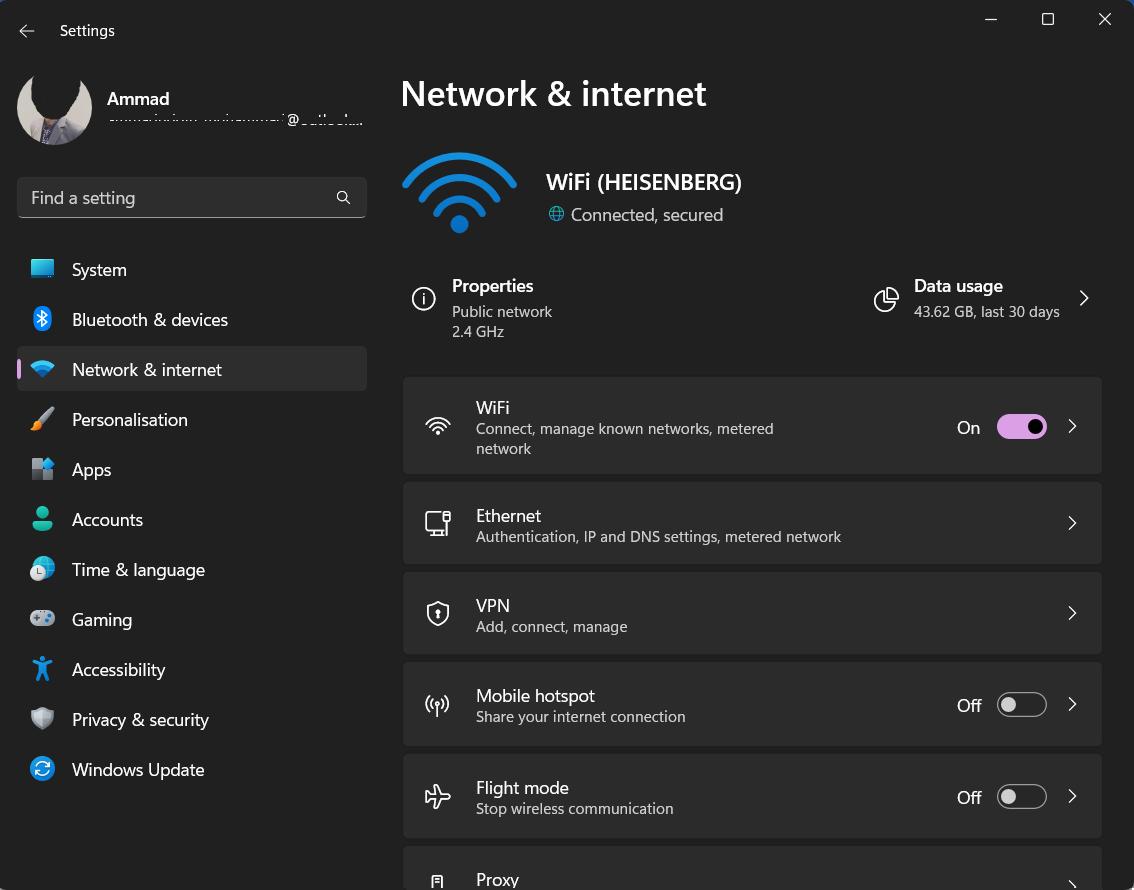Click the Ammad profile picture
This screenshot has width=1134, height=890.
(55, 109)
